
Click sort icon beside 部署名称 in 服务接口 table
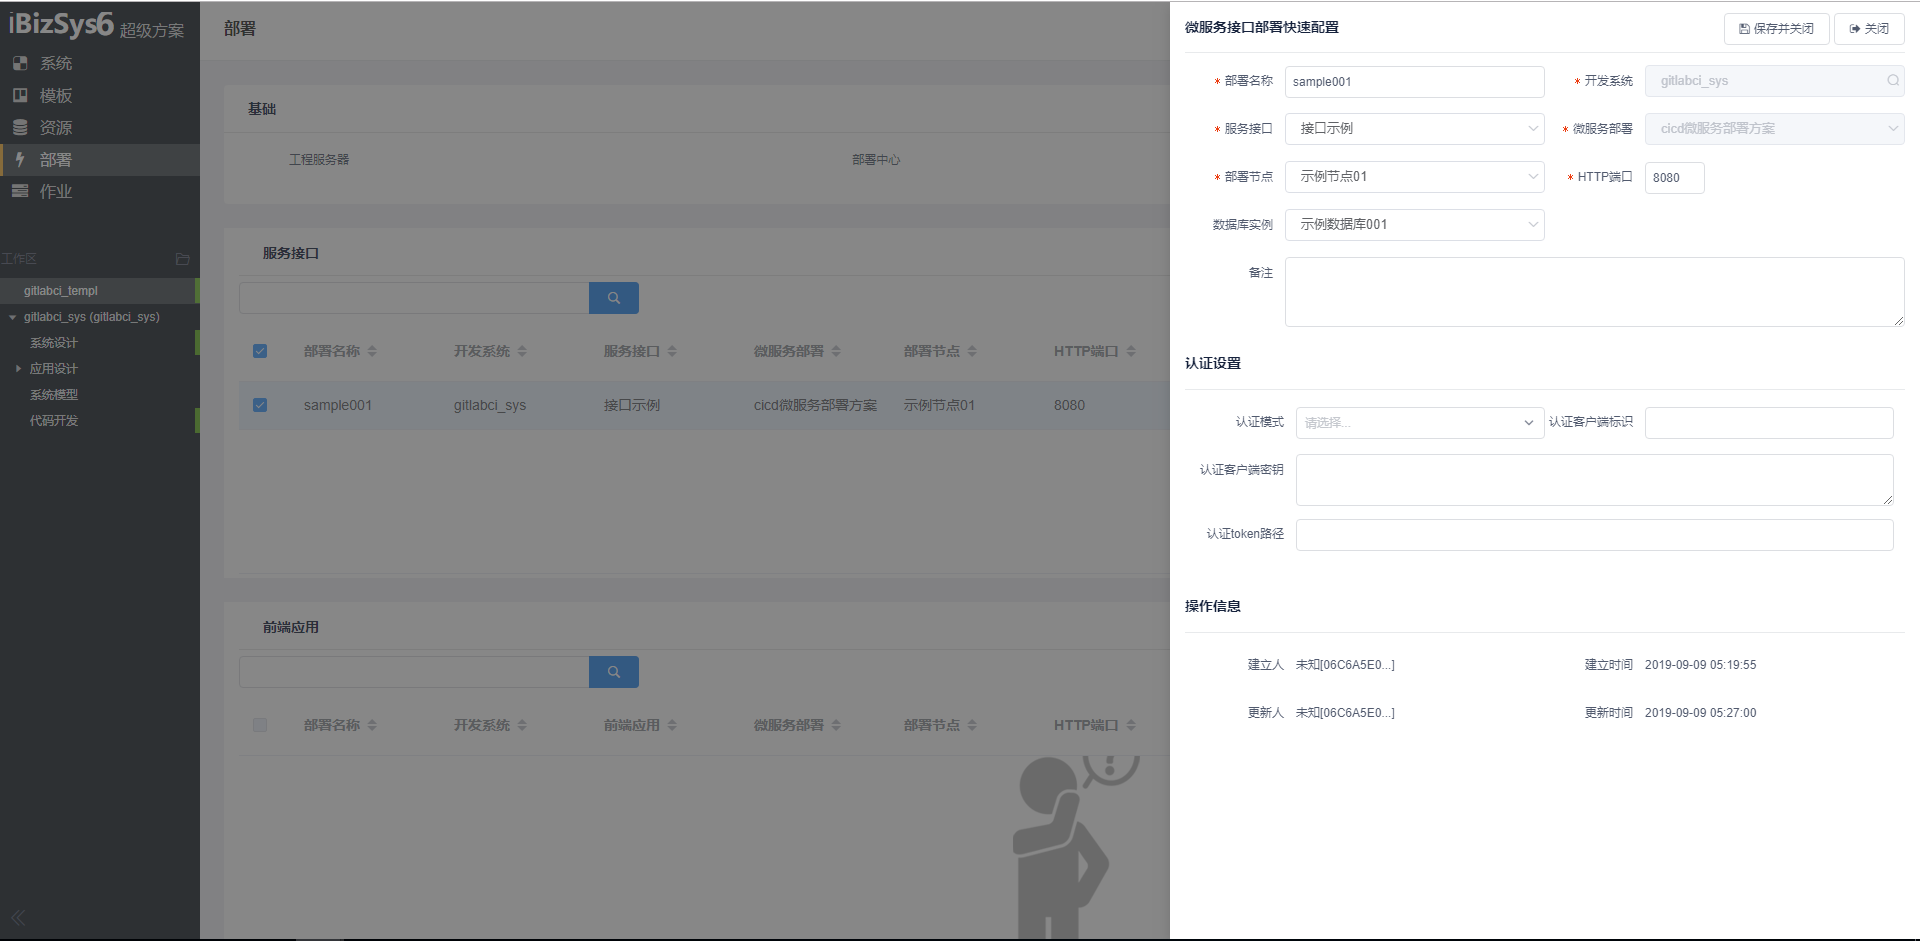pos(372,351)
